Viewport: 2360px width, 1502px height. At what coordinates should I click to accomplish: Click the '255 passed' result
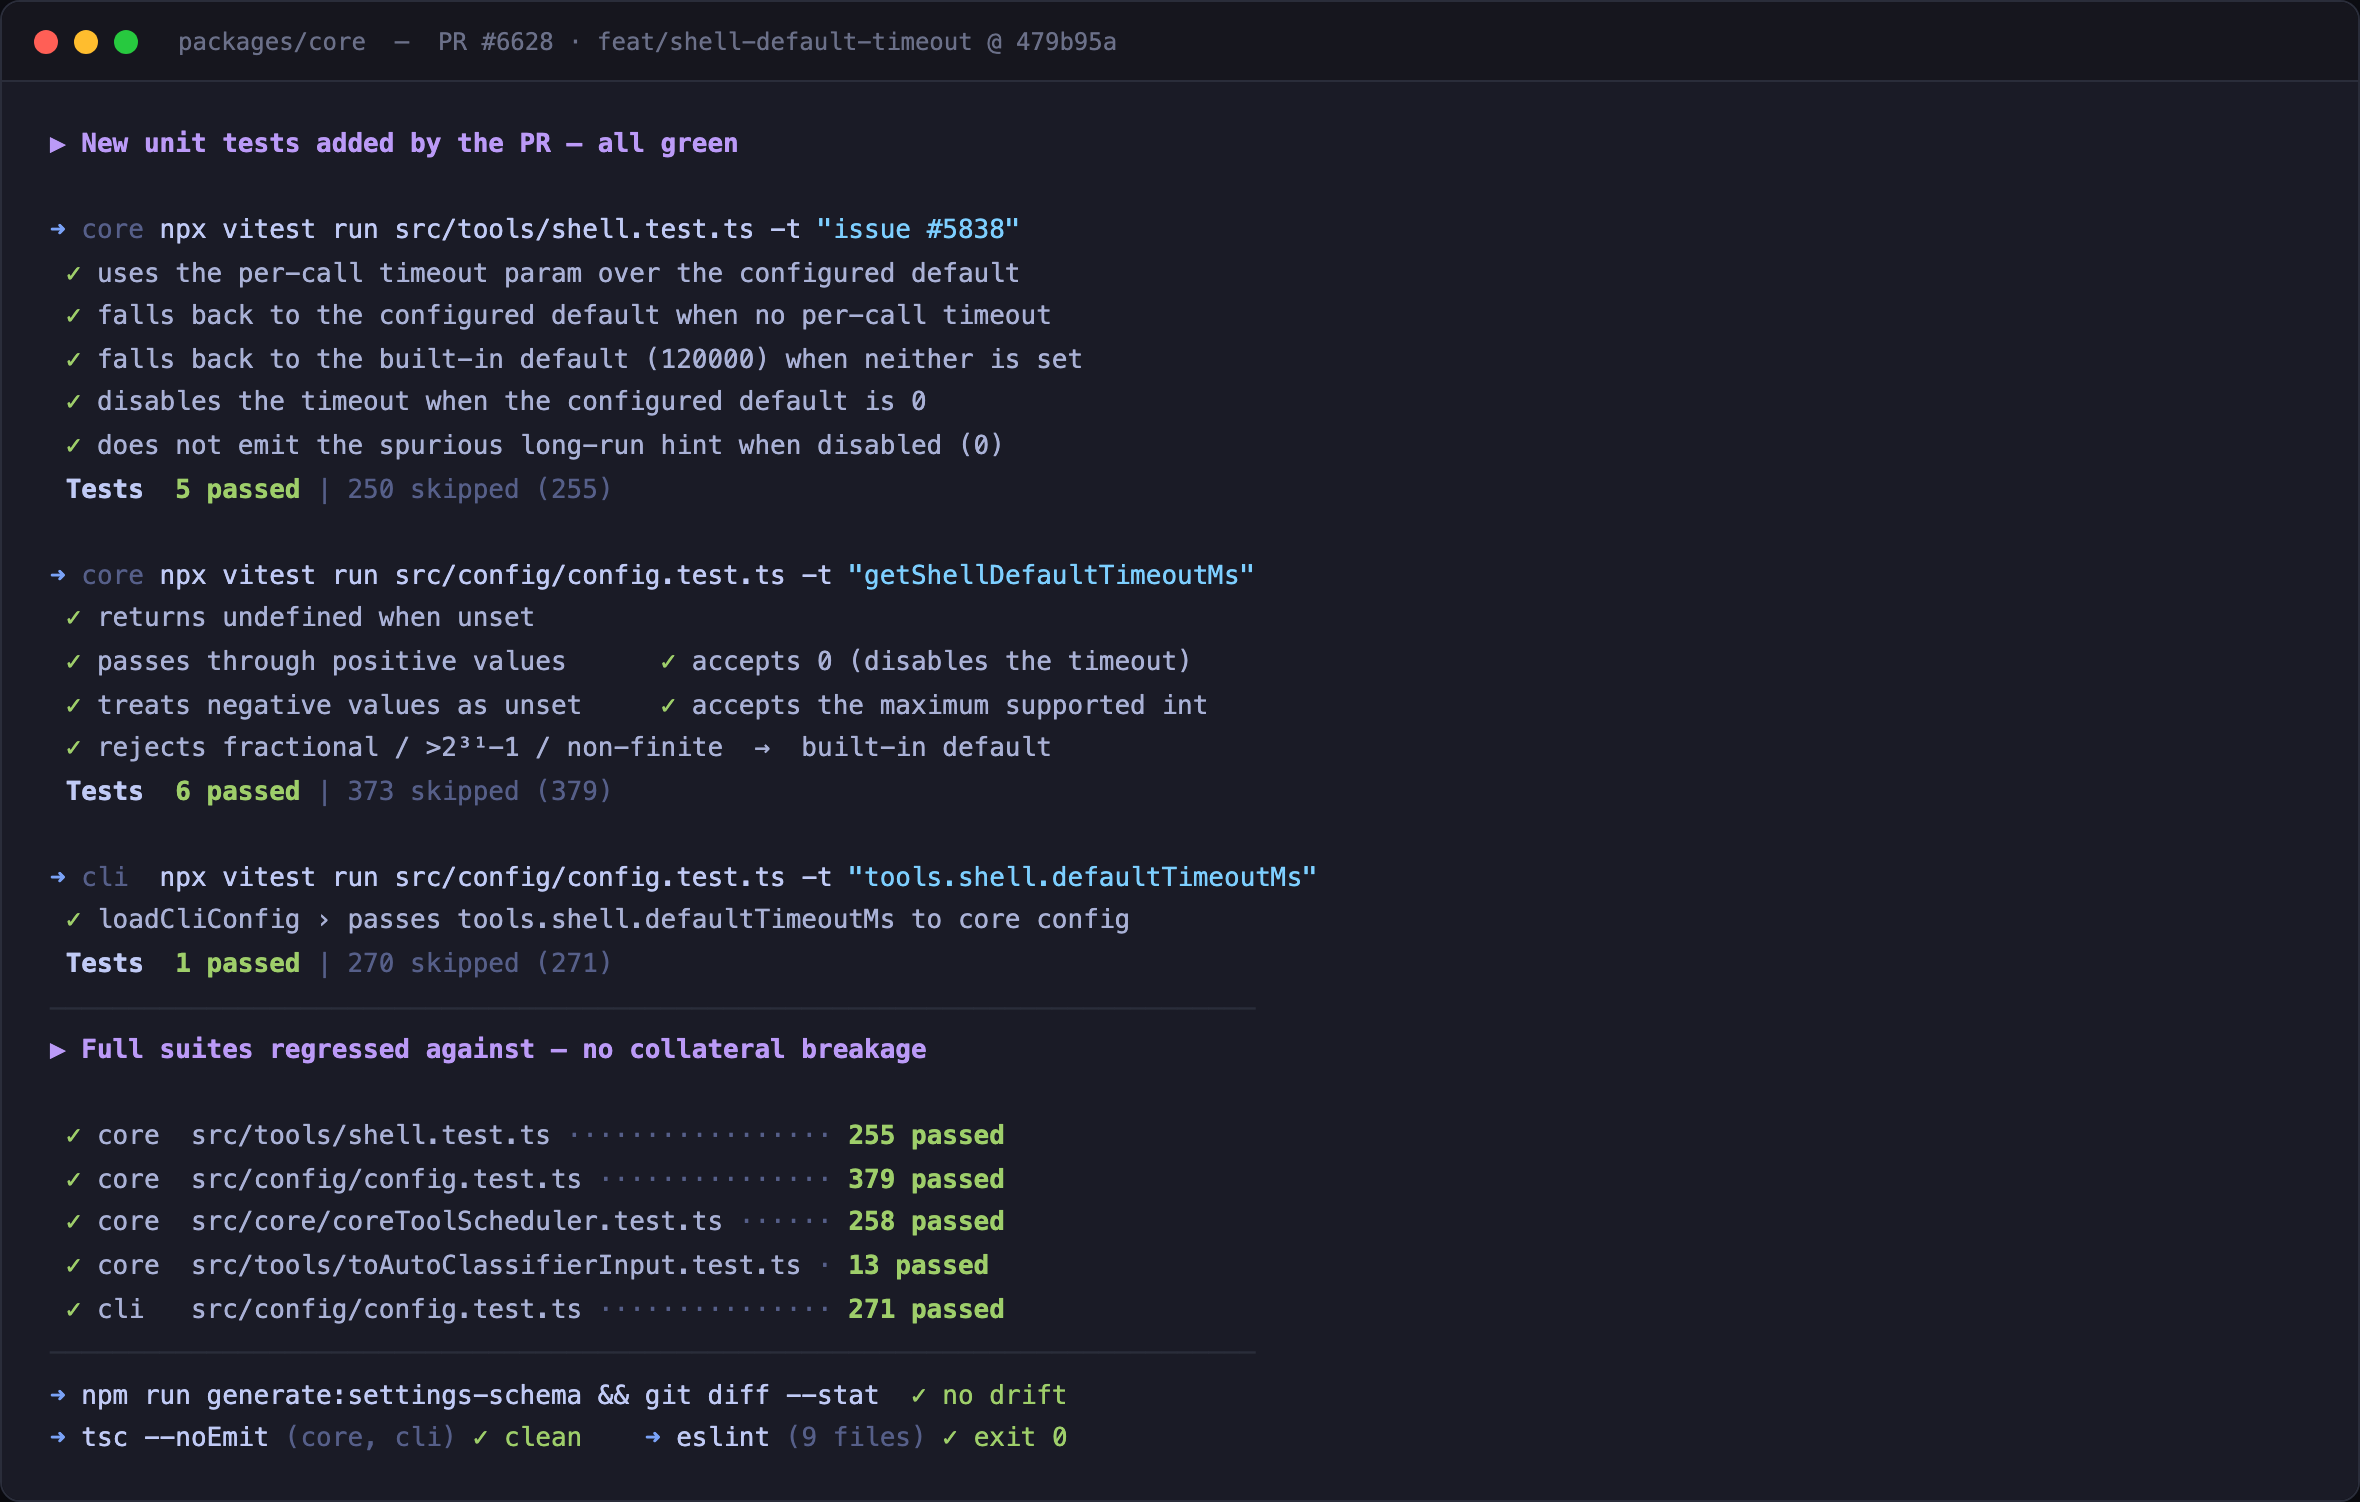point(926,1136)
